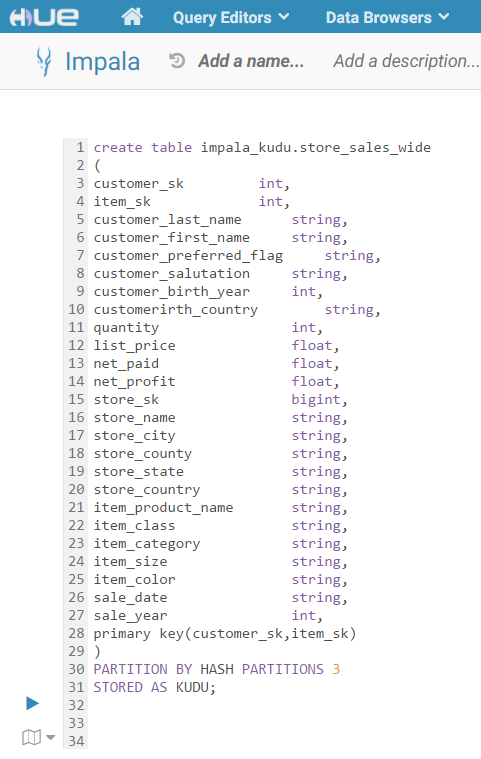The image size is (481, 759).
Task: Expand the Data Browsers chevron
Action: tap(444, 17)
